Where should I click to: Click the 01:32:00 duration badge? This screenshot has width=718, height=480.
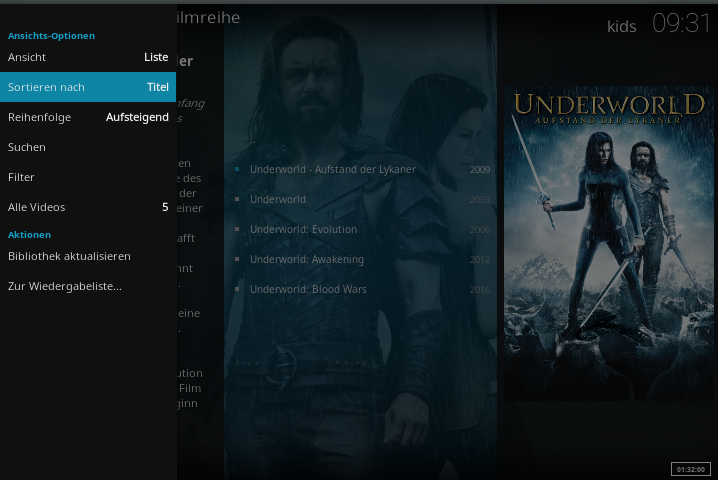[691, 469]
